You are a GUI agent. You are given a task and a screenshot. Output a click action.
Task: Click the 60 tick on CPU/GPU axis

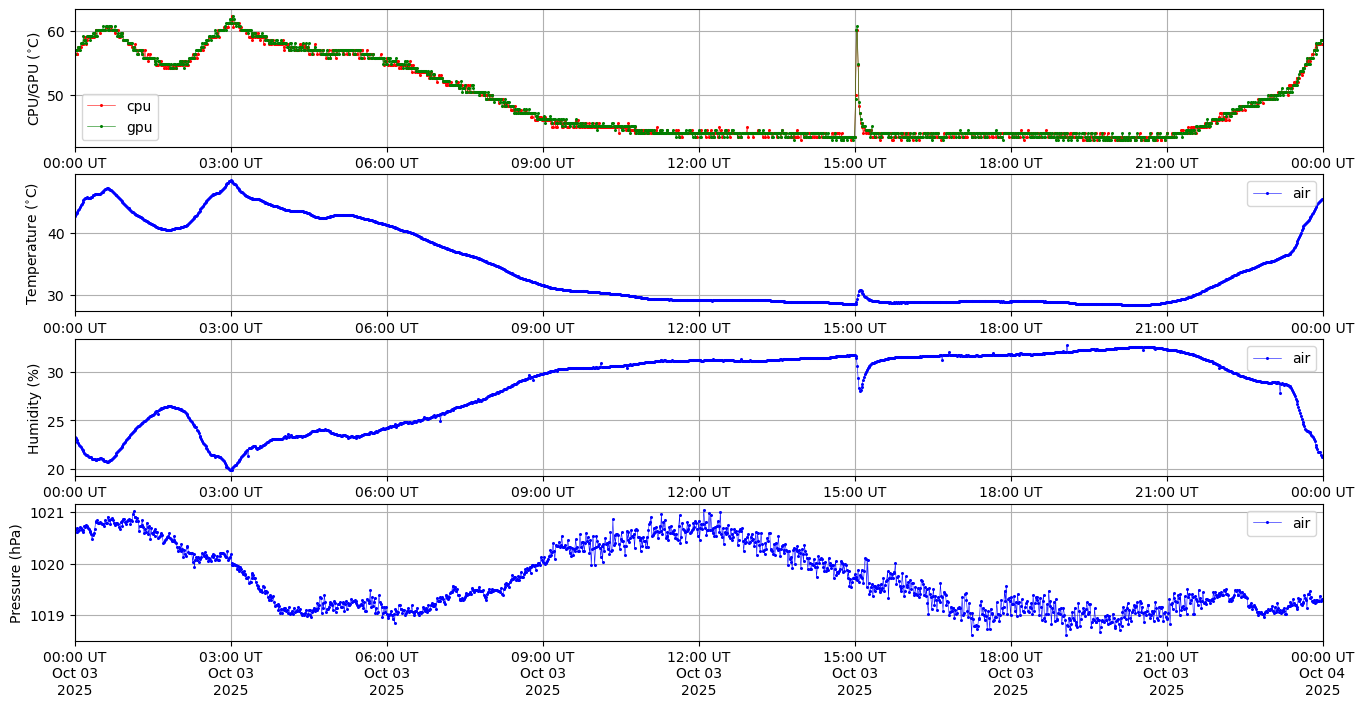(x=55, y=32)
